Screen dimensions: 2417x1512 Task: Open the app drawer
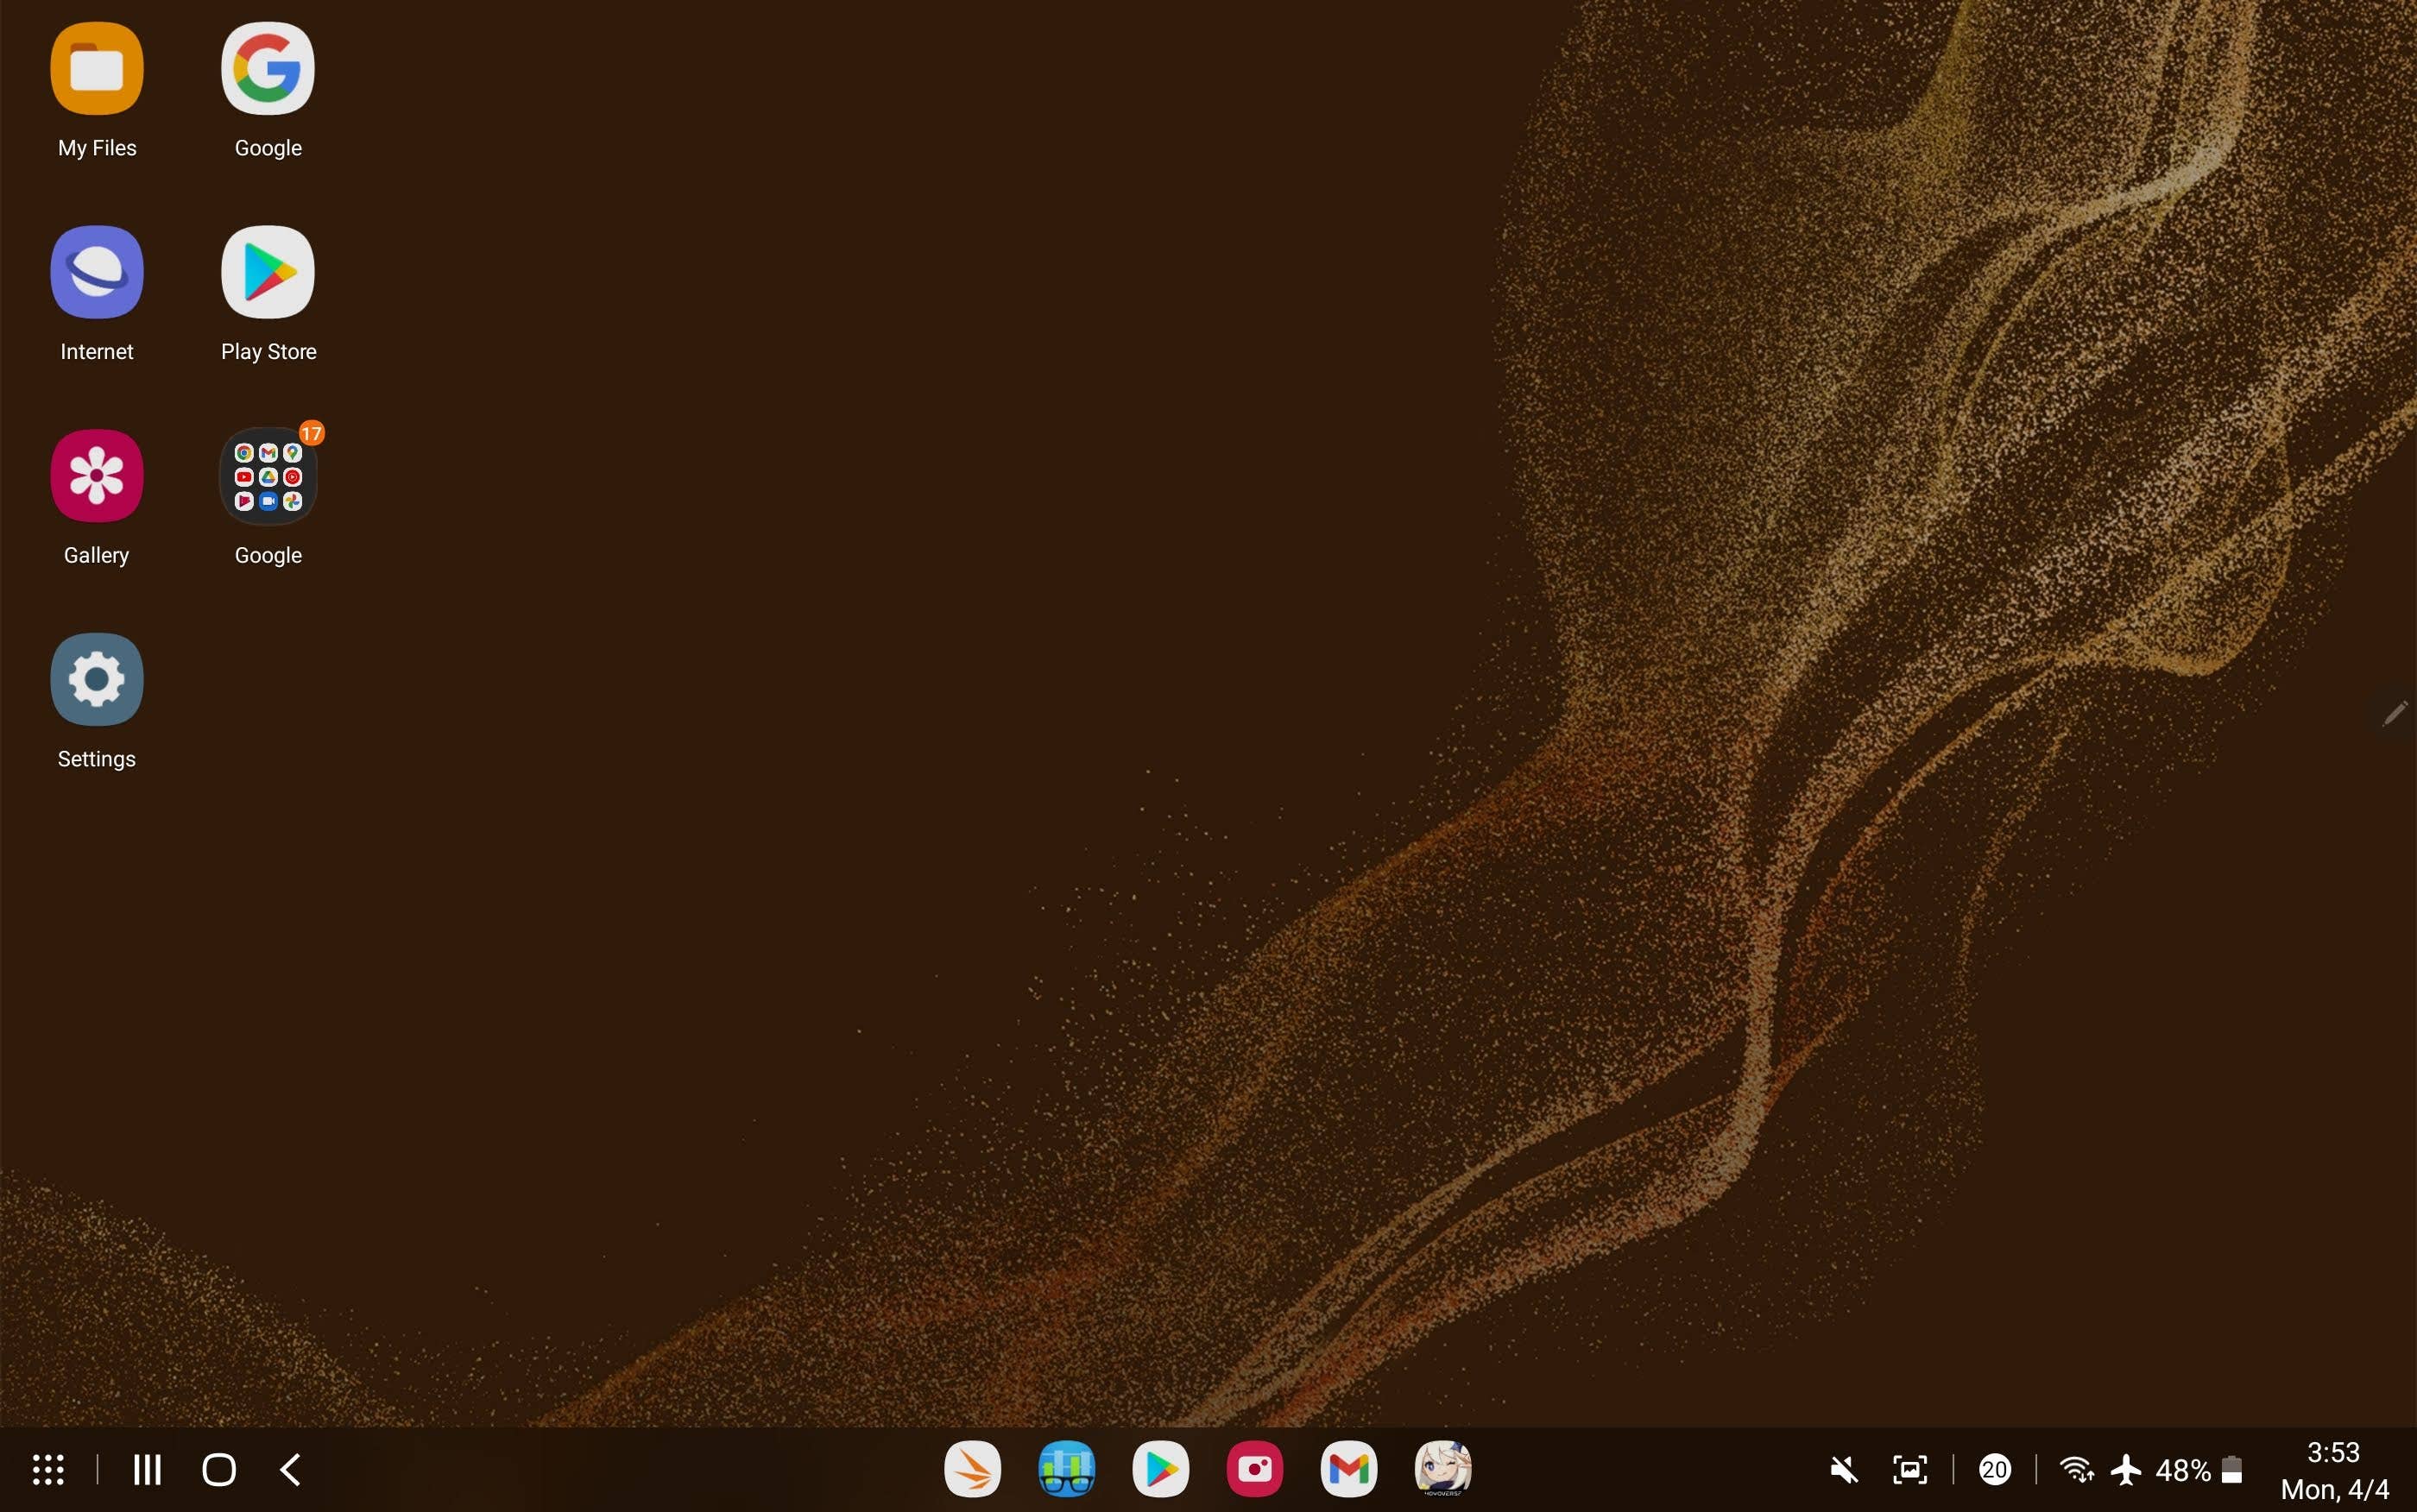(48, 1469)
